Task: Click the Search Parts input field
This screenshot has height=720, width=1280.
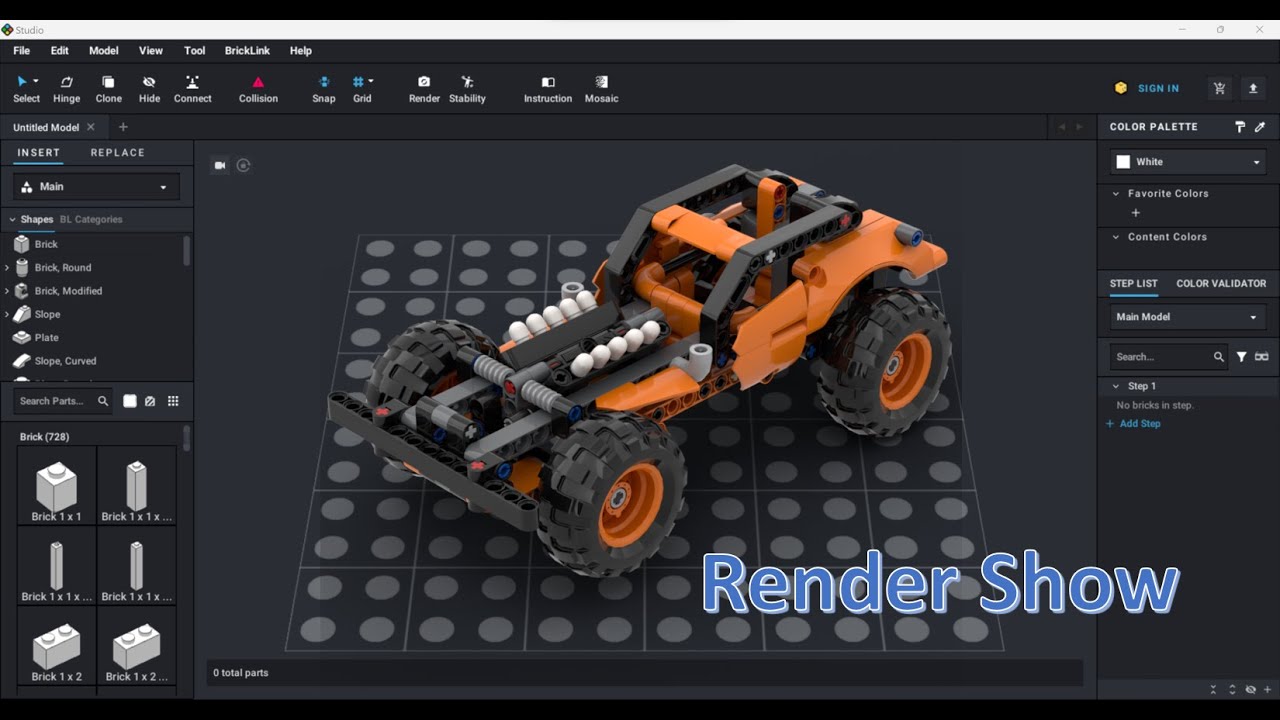Action: pos(62,401)
